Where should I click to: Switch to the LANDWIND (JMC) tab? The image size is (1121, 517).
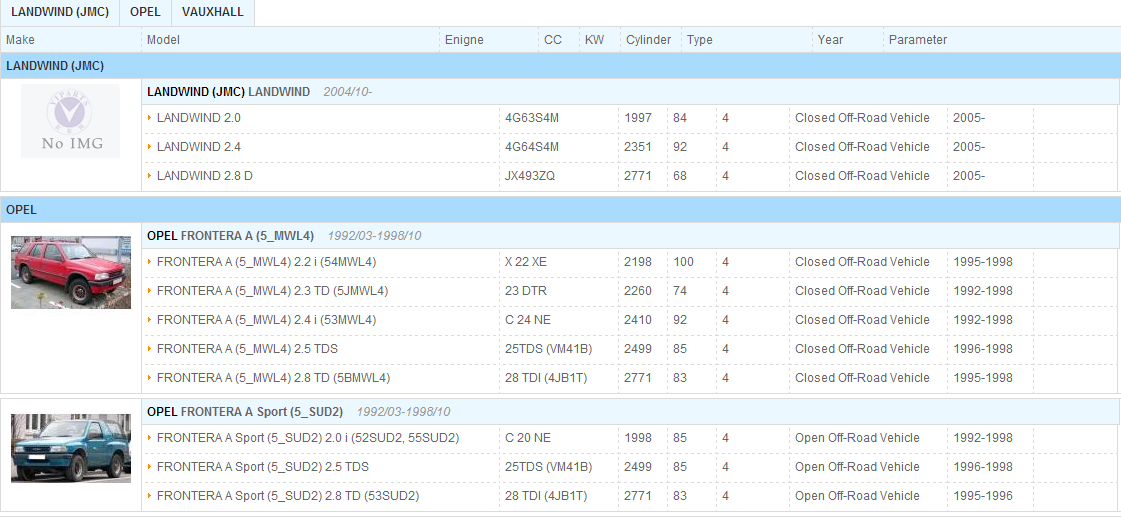(x=60, y=12)
